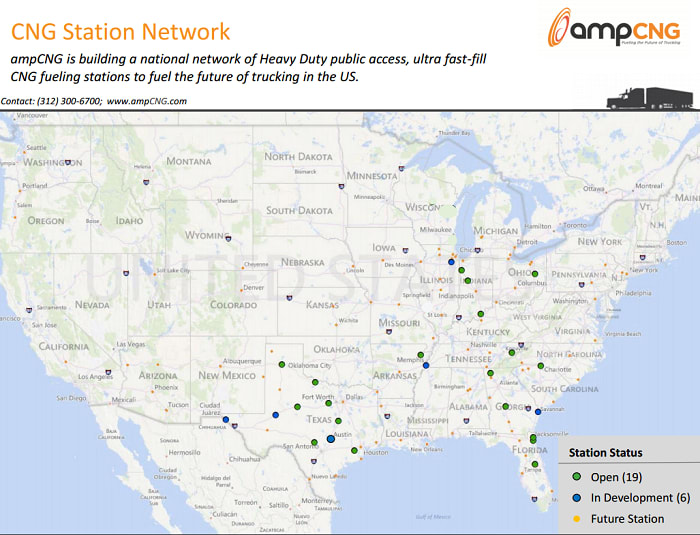Viewport: 700px width, 535px height.
Task: Select the blue station marker at Savannah
Action: tap(538, 412)
